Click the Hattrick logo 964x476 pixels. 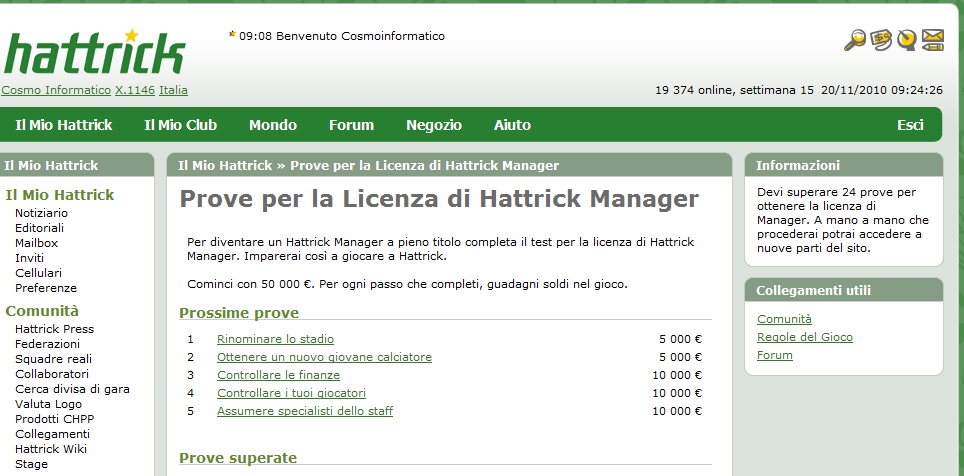pyautogui.click(x=94, y=52)
